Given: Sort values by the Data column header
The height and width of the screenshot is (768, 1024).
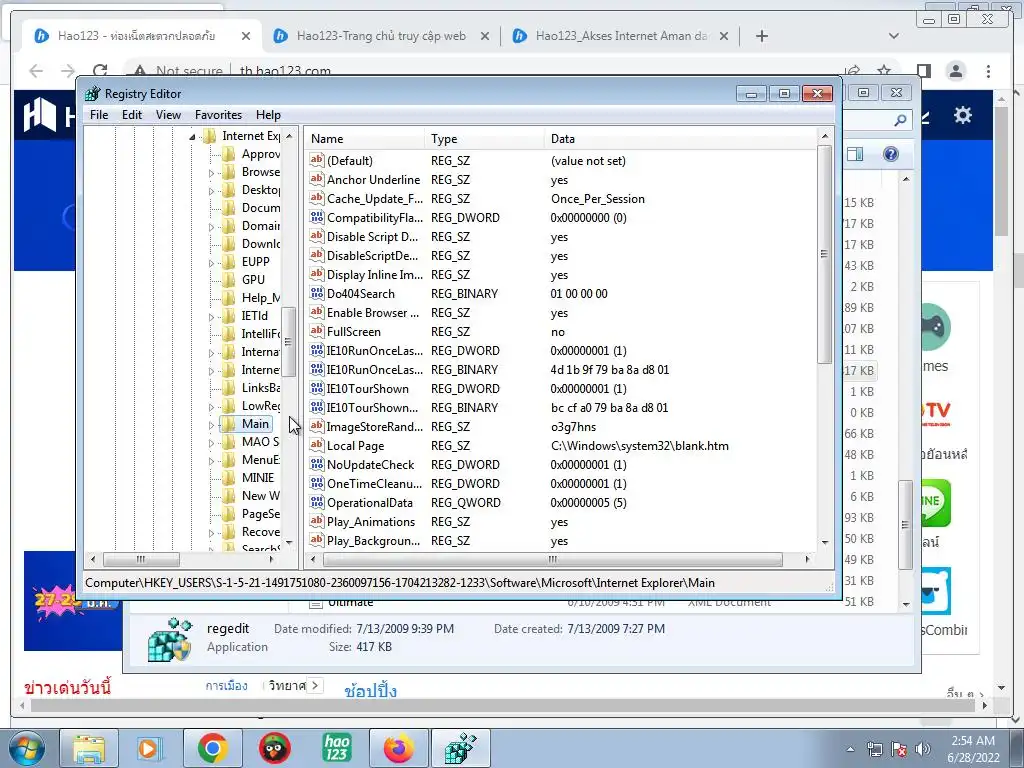Looking at the screenshot, I should (x=680, y=138).
